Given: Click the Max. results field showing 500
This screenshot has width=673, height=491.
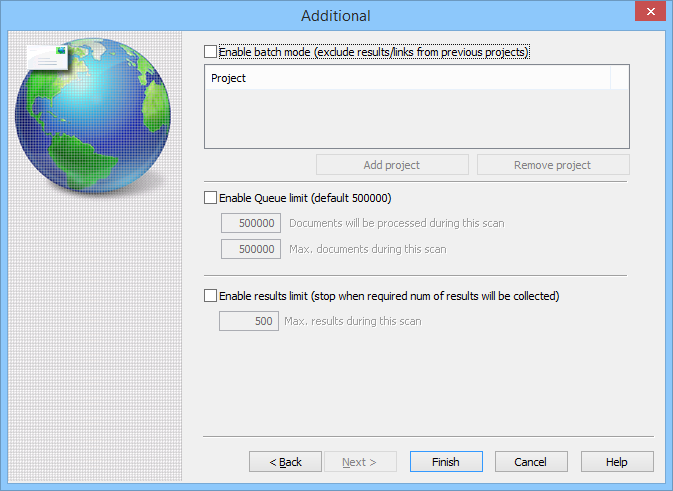Looking at the screenshot, I should (251, 321).
